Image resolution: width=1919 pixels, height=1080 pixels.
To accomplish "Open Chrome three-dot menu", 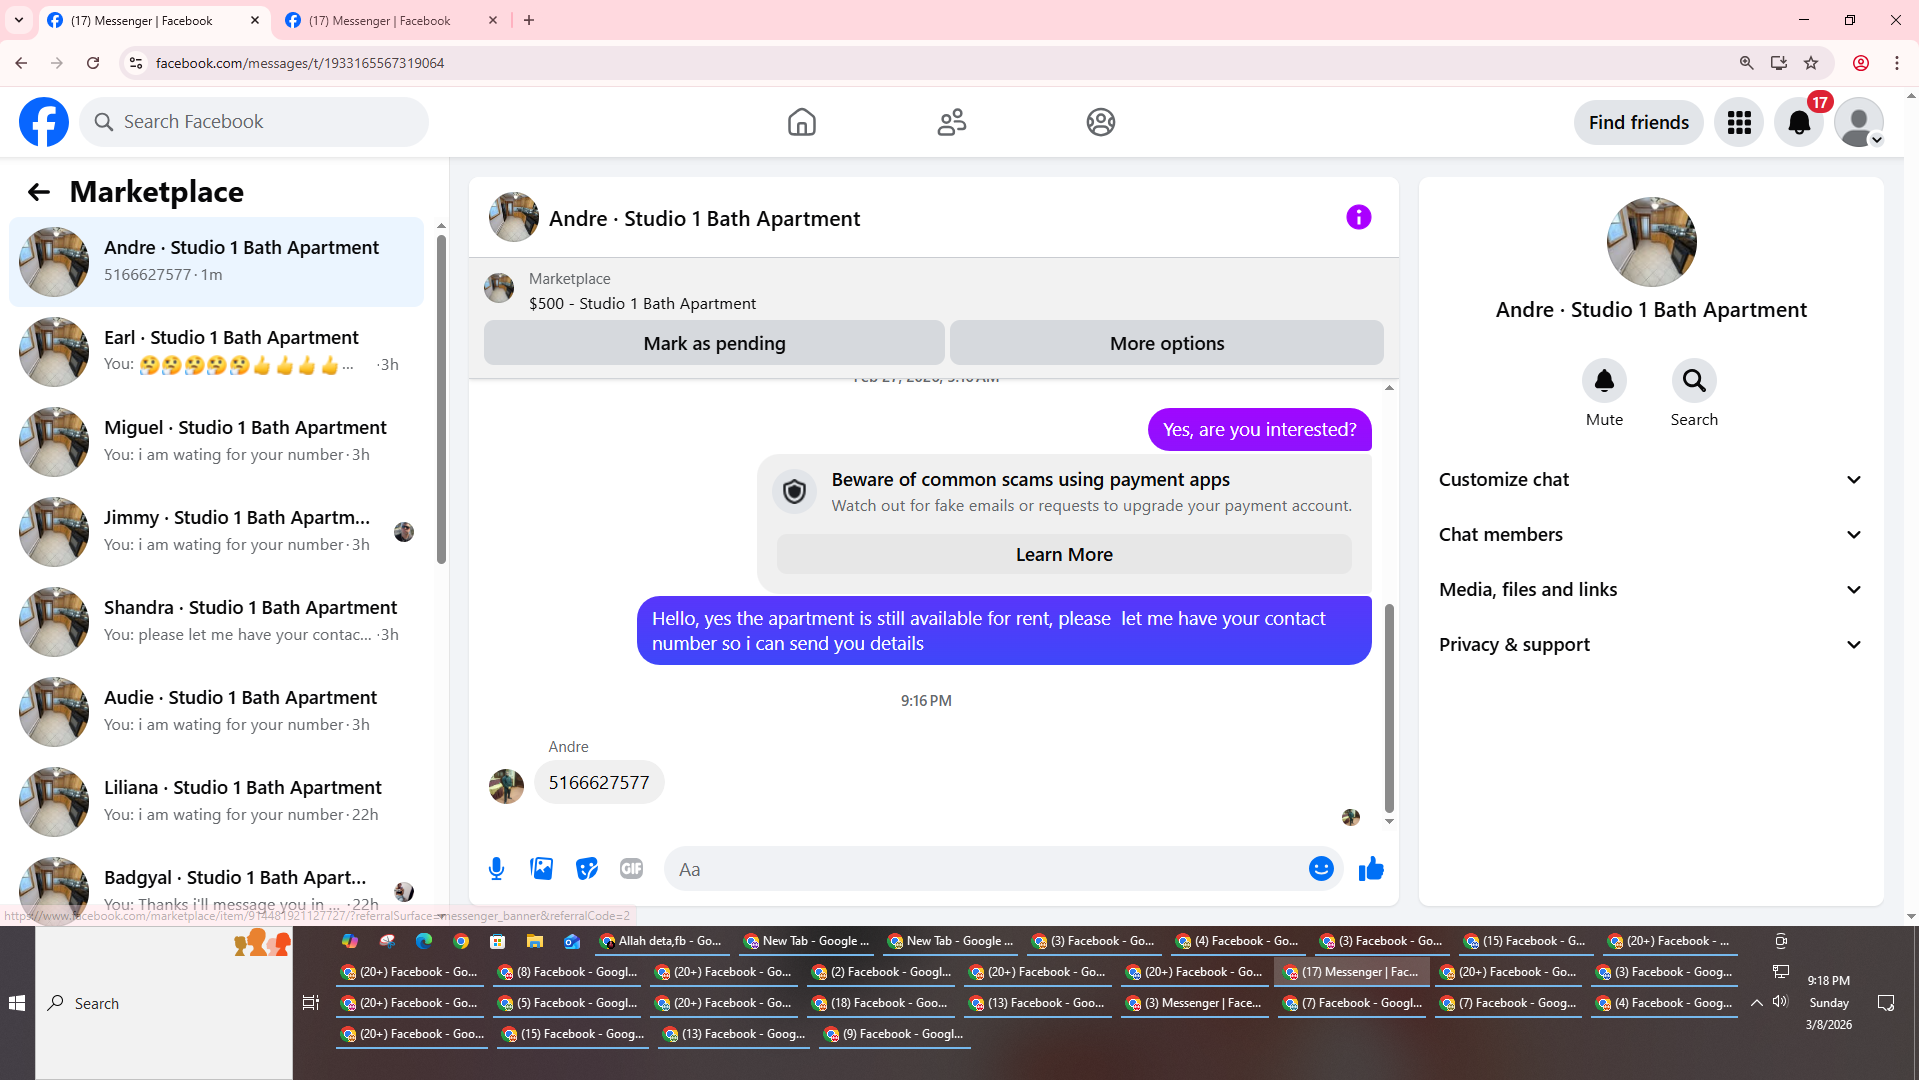I will click(x=1896, y=63).
